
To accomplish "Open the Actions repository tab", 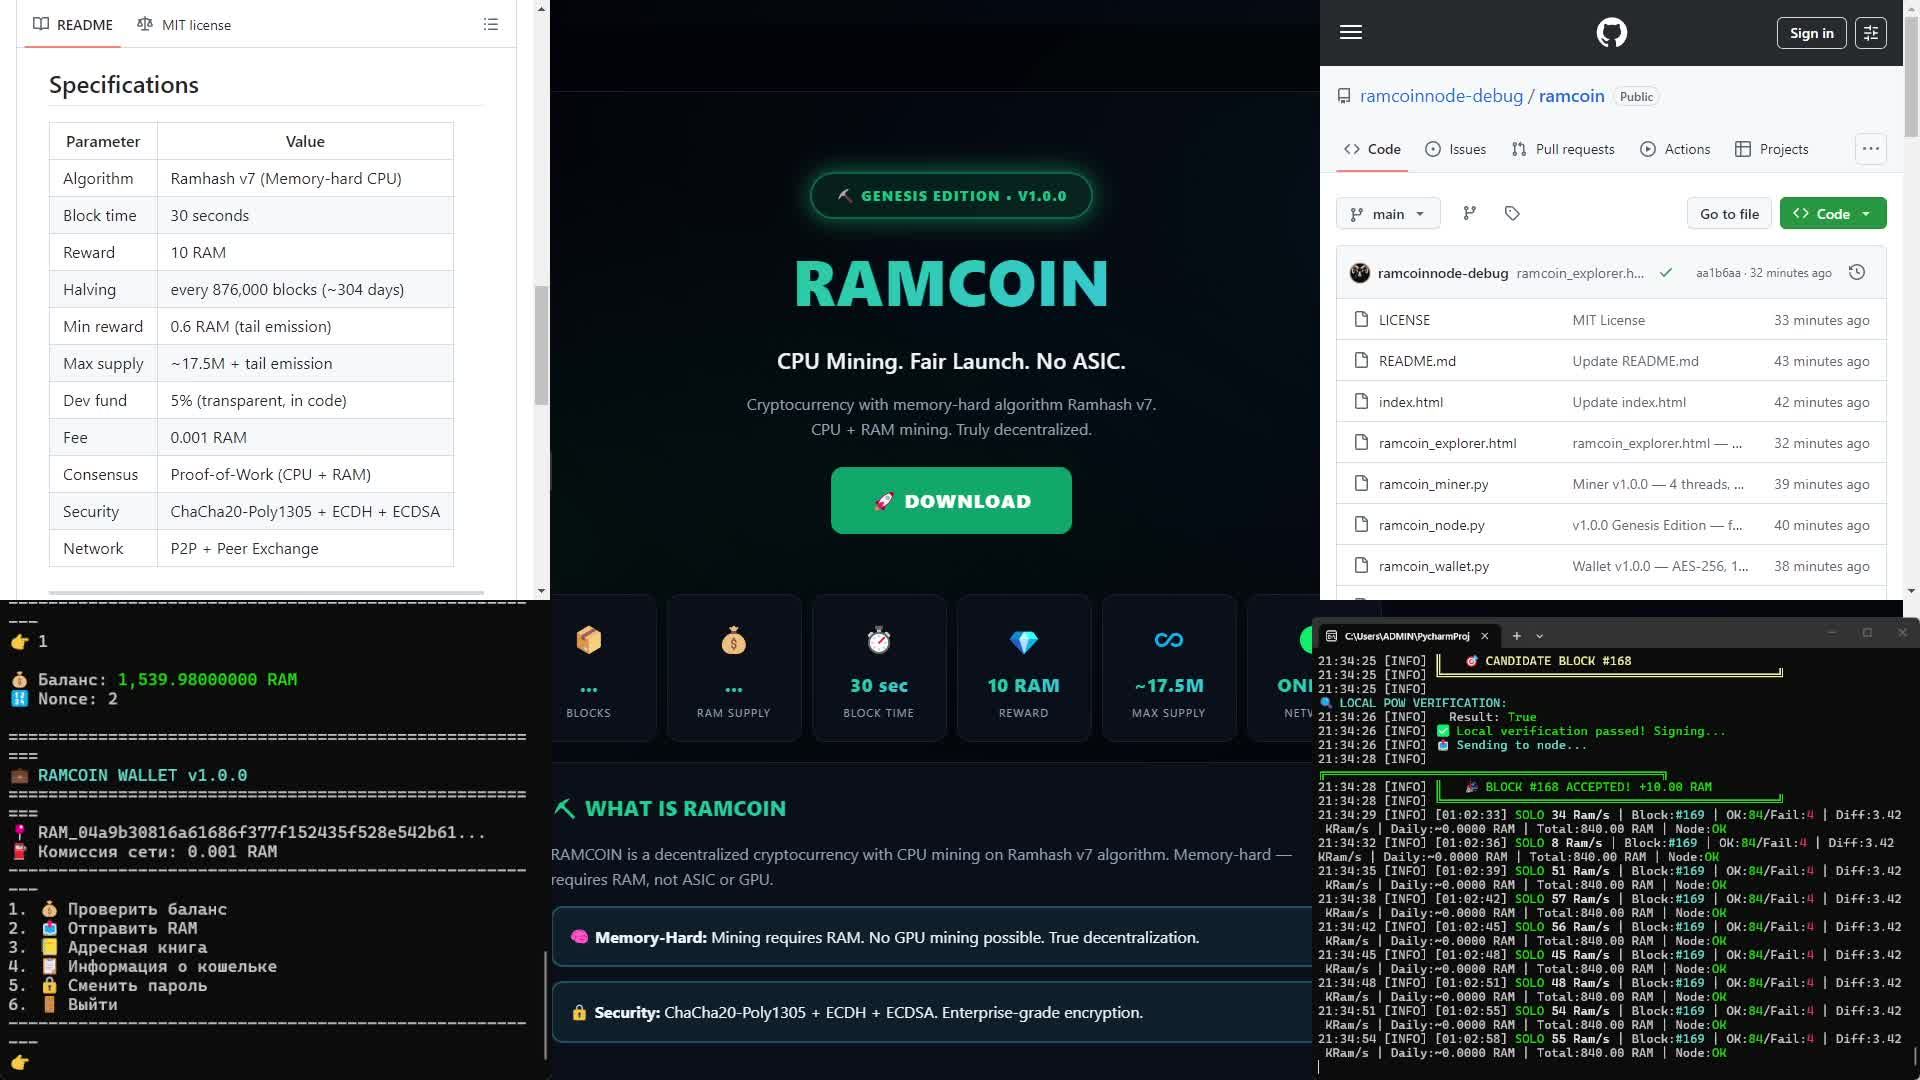I will pyautogui.click(x=1676, y=149).
